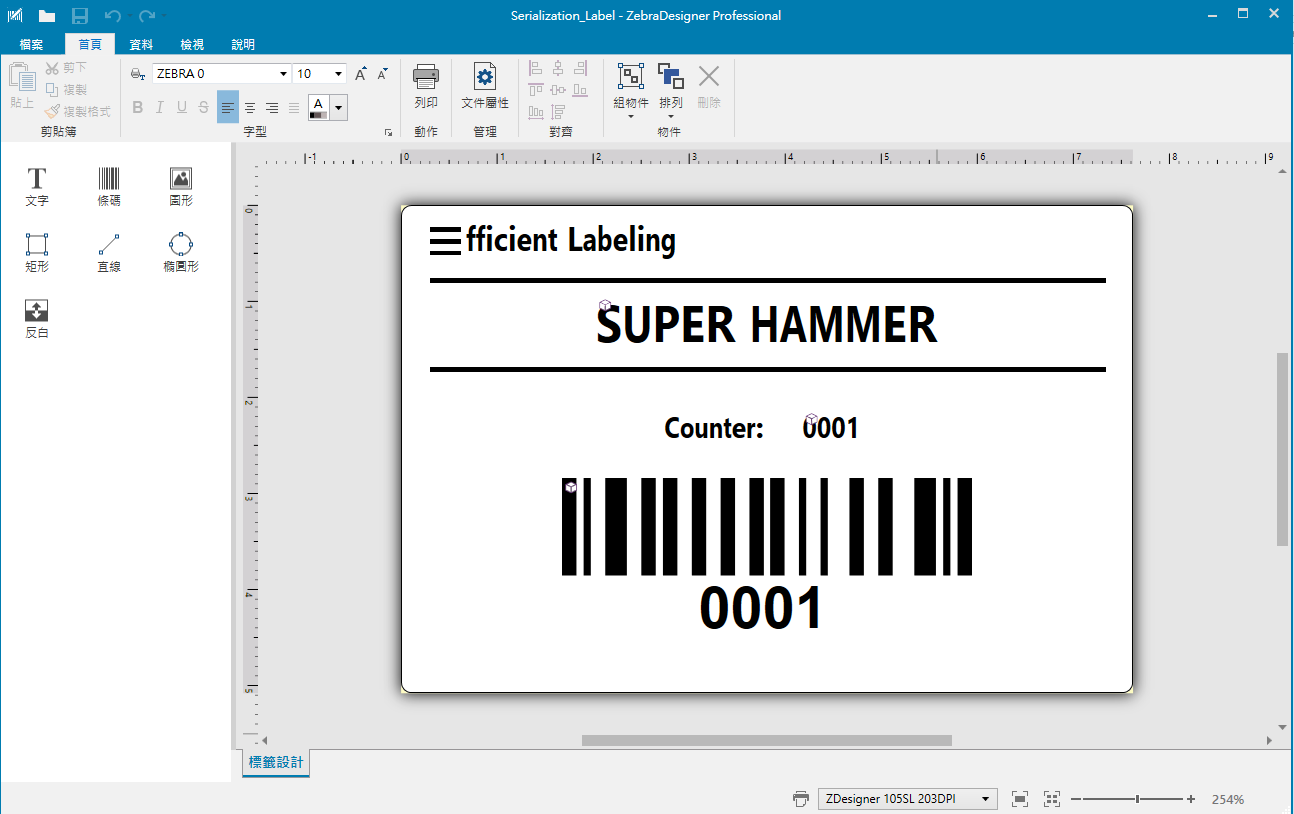The width and height of the screenshot is (1294, 814).
Task: Open the 檔案 (File) tab
Action: coord(32,45)
